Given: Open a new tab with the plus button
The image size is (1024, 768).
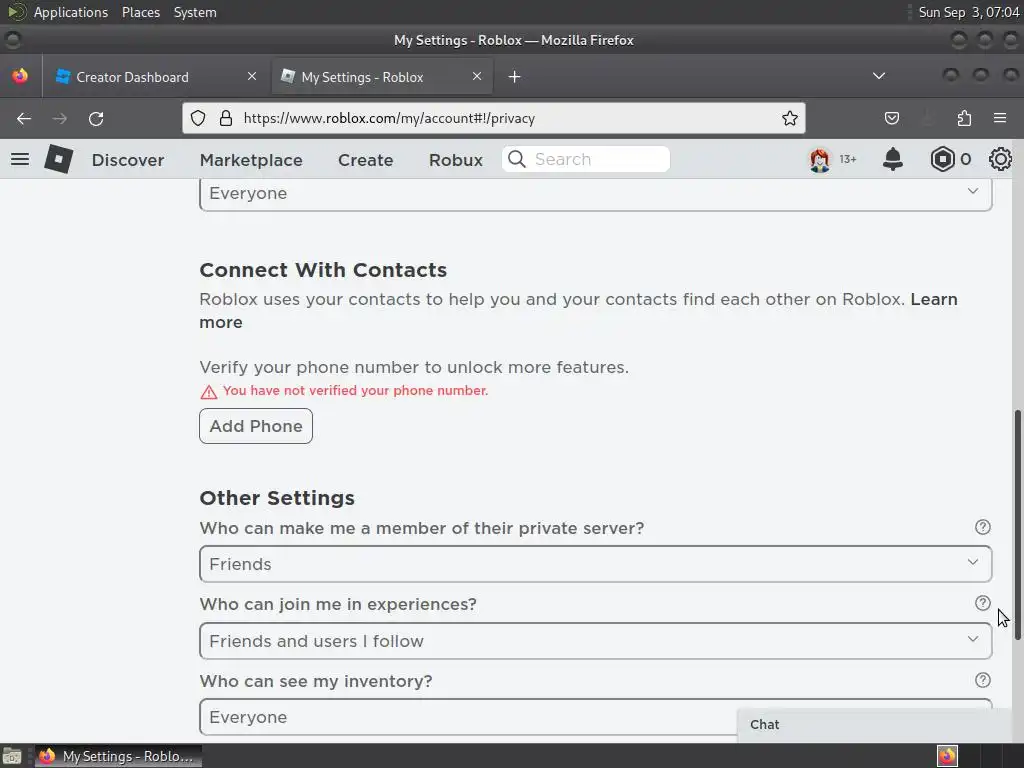Looking at the screenshot, I should coord(515,77).
